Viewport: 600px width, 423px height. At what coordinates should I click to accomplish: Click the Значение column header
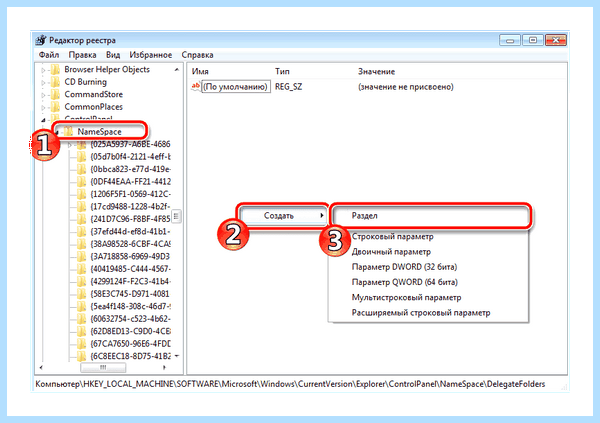pyautogui.click(x=376, y=71)
